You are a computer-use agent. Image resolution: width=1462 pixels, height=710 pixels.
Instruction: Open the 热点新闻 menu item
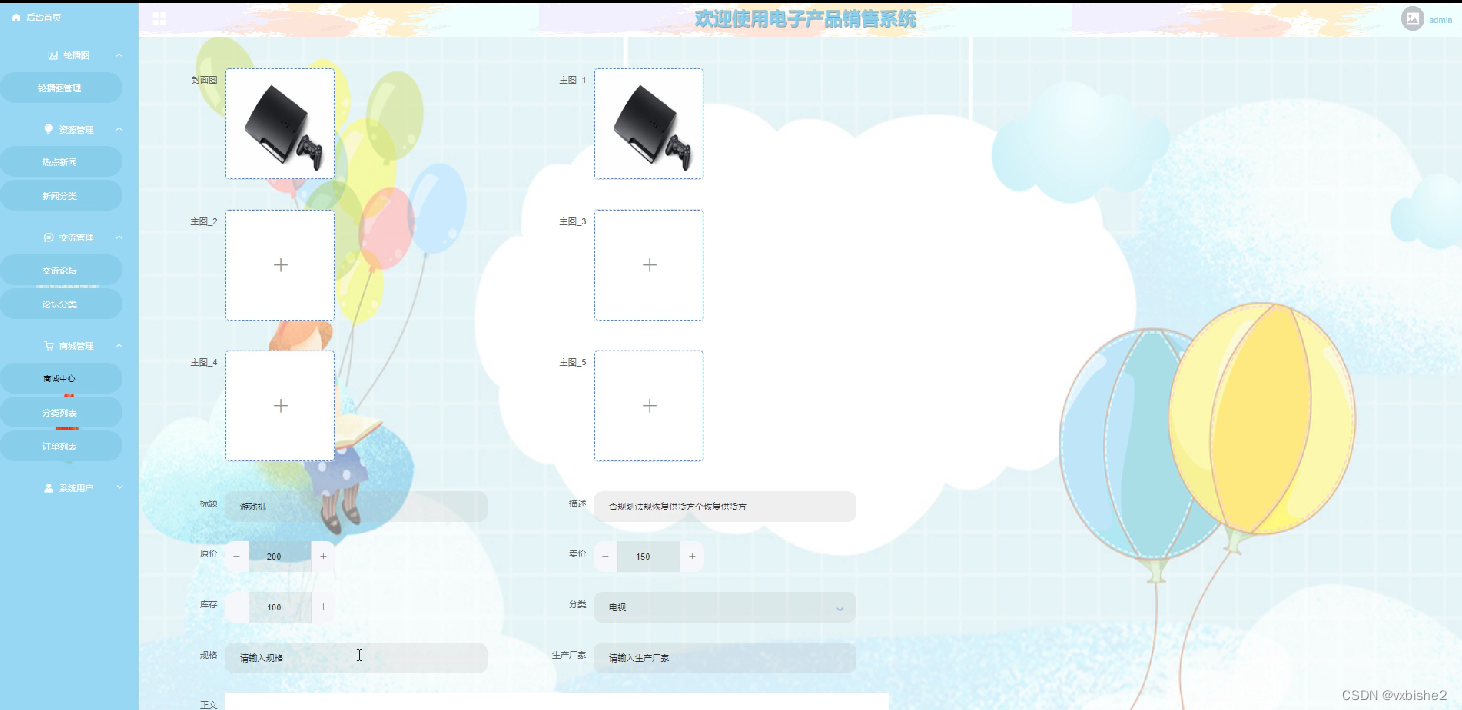(61, 162)
